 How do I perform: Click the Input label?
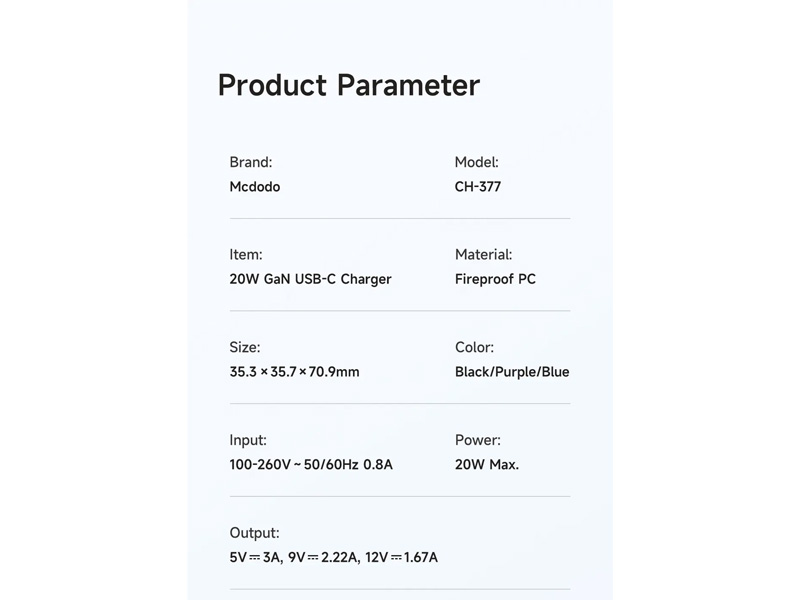pyautogui.click(x=248, y=440)
